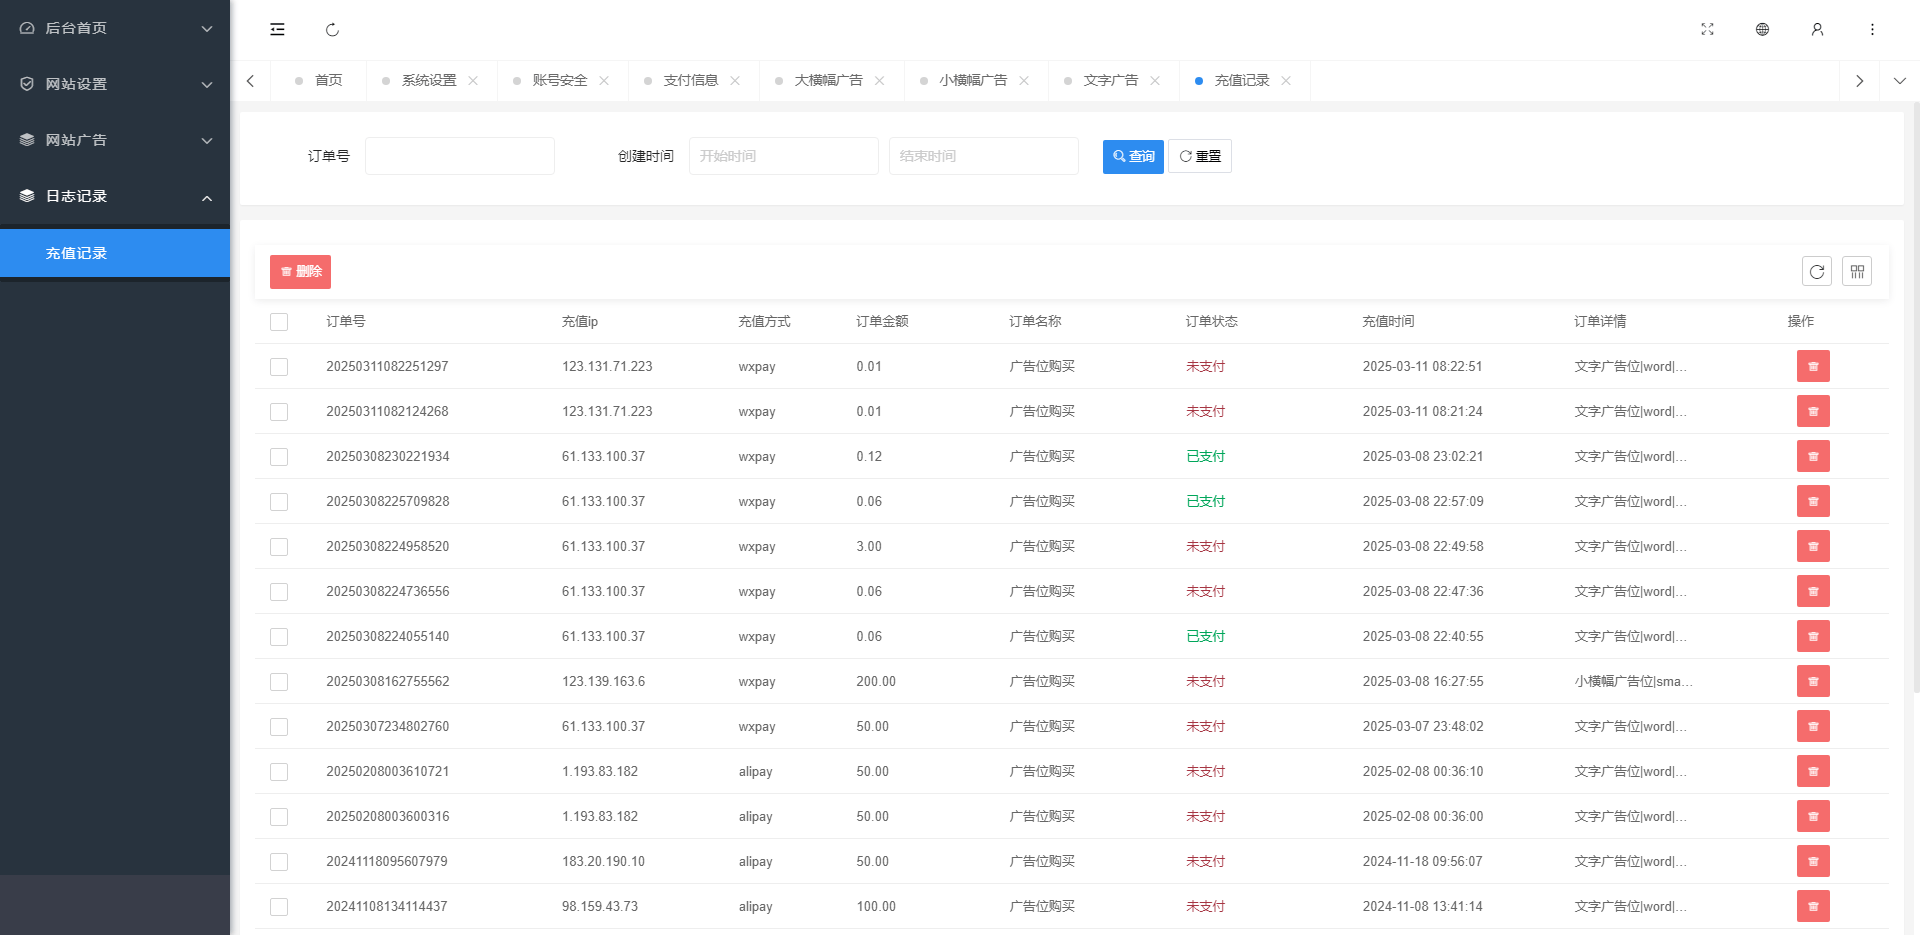Expand the 网站广告 sidebar menu
The height and width of the screenshot is (935, 1920).
click(x=115, y=140)
